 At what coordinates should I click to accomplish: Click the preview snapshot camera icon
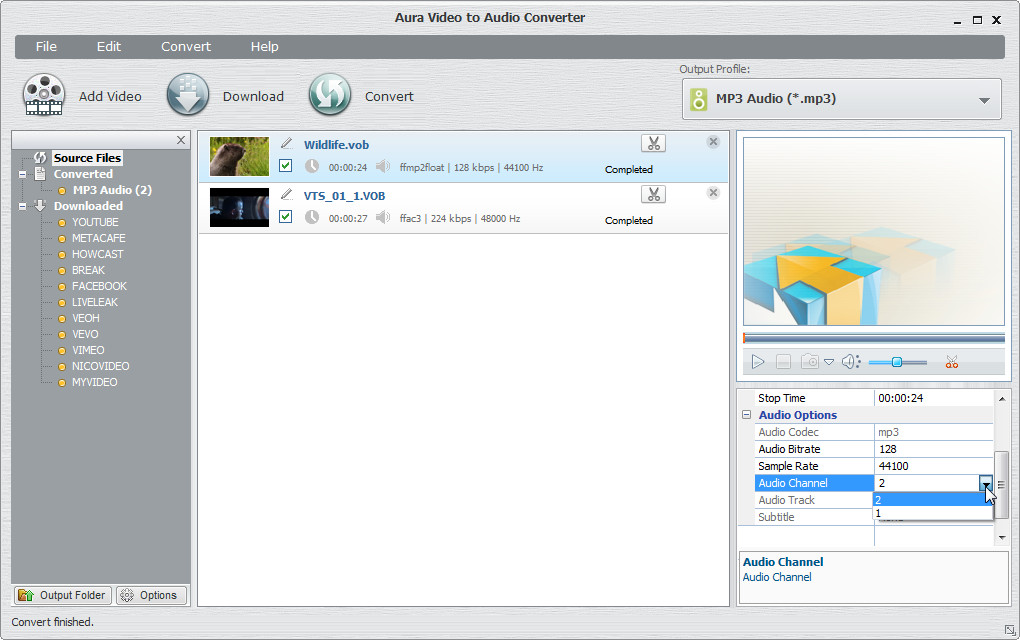[x=809, y=362]
